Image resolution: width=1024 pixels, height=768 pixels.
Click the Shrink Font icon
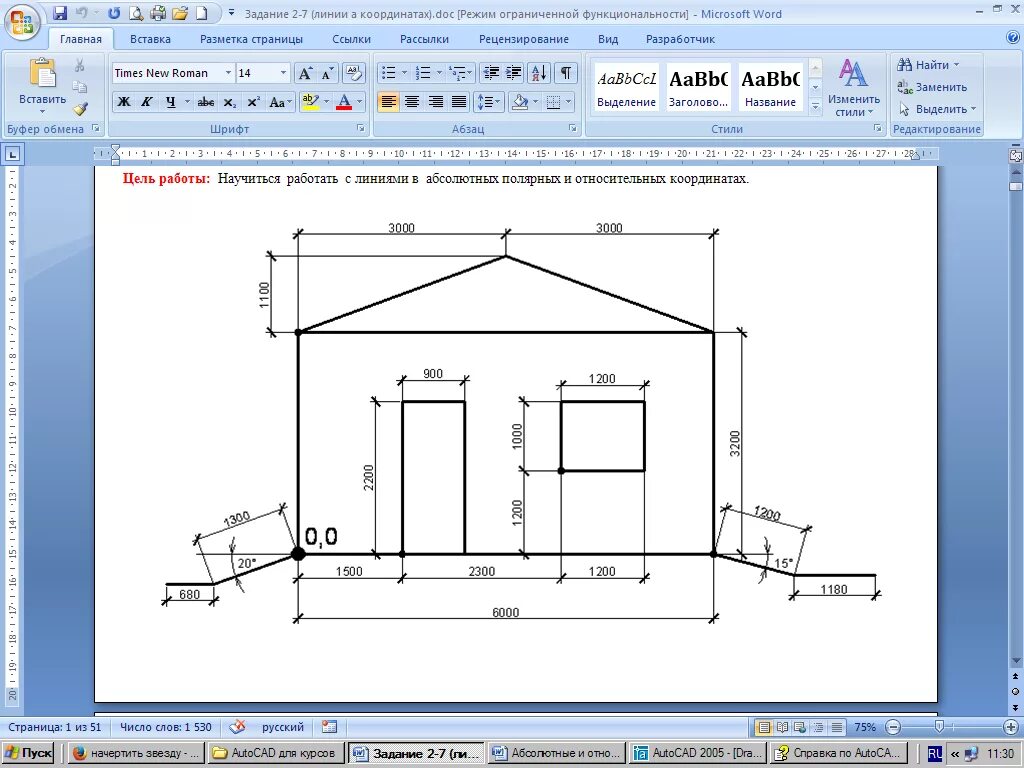pos(327,73)
